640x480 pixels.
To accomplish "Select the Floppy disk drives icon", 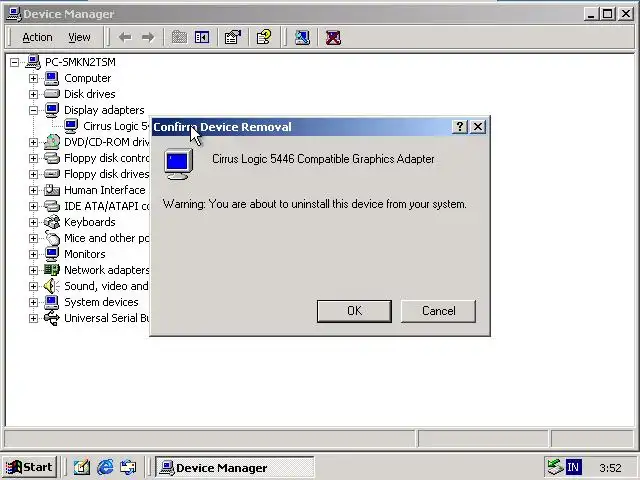I will tap(52, 174).
